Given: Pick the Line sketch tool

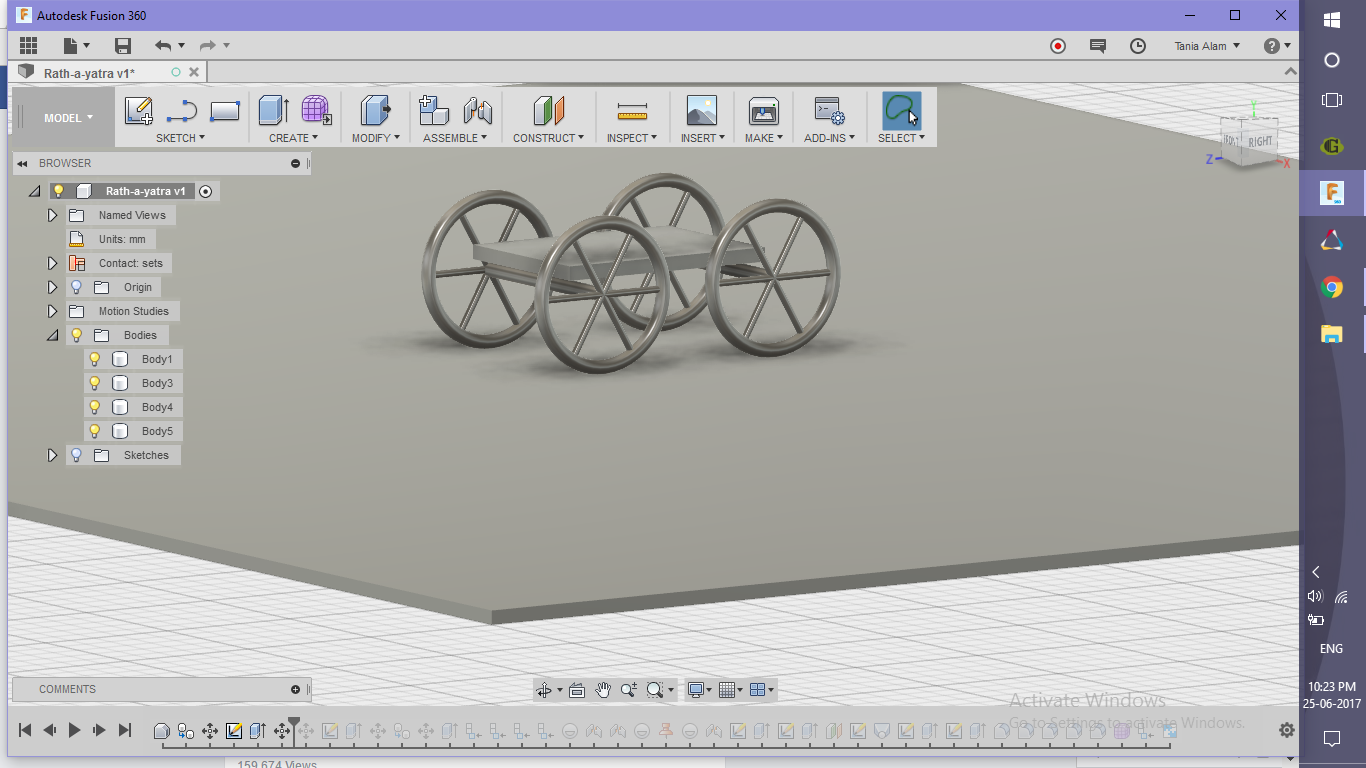Looking at the screenshot, I should coord(181,111).
